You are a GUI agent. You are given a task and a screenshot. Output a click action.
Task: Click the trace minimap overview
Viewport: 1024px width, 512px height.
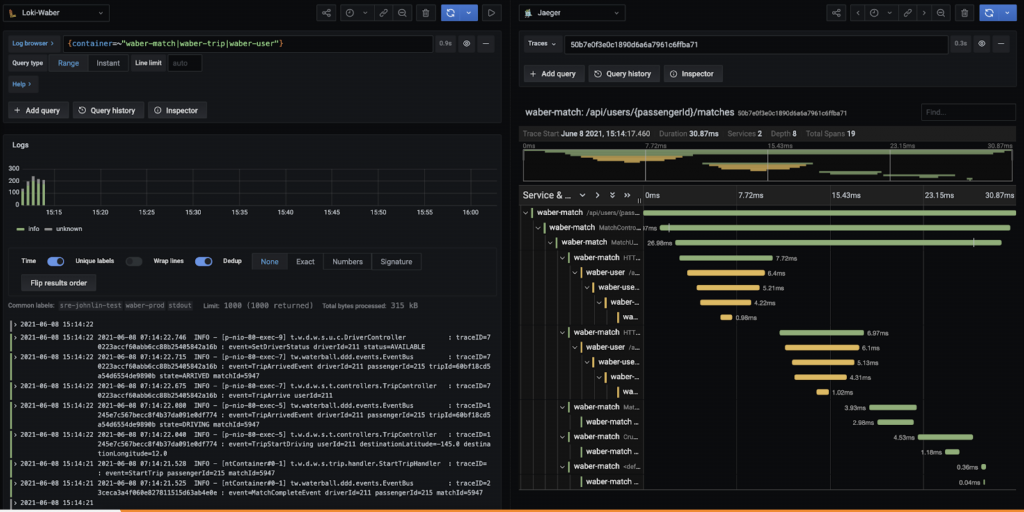coord(769,165)
